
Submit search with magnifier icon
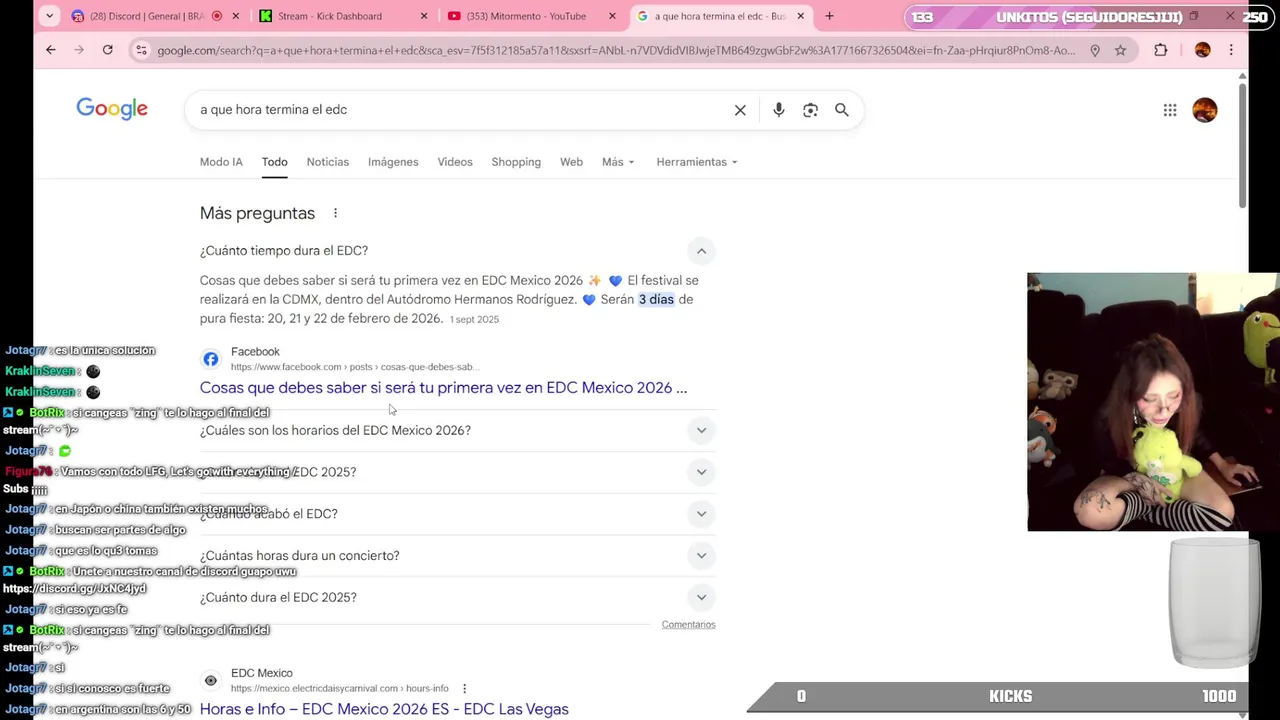click(842, 110)
